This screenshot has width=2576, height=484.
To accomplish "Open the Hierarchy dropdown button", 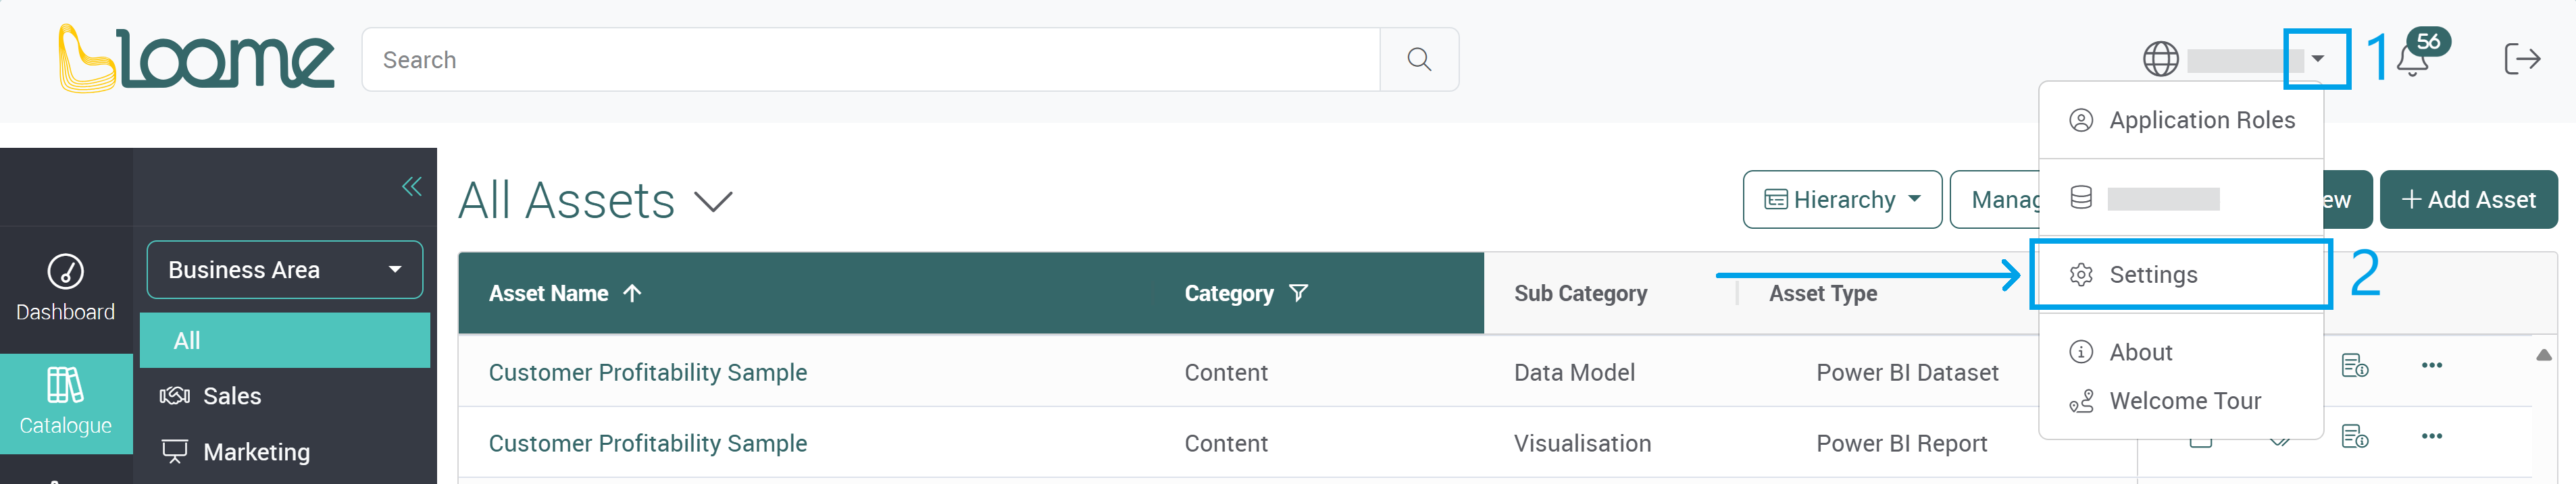I will tap(1842, 200).
